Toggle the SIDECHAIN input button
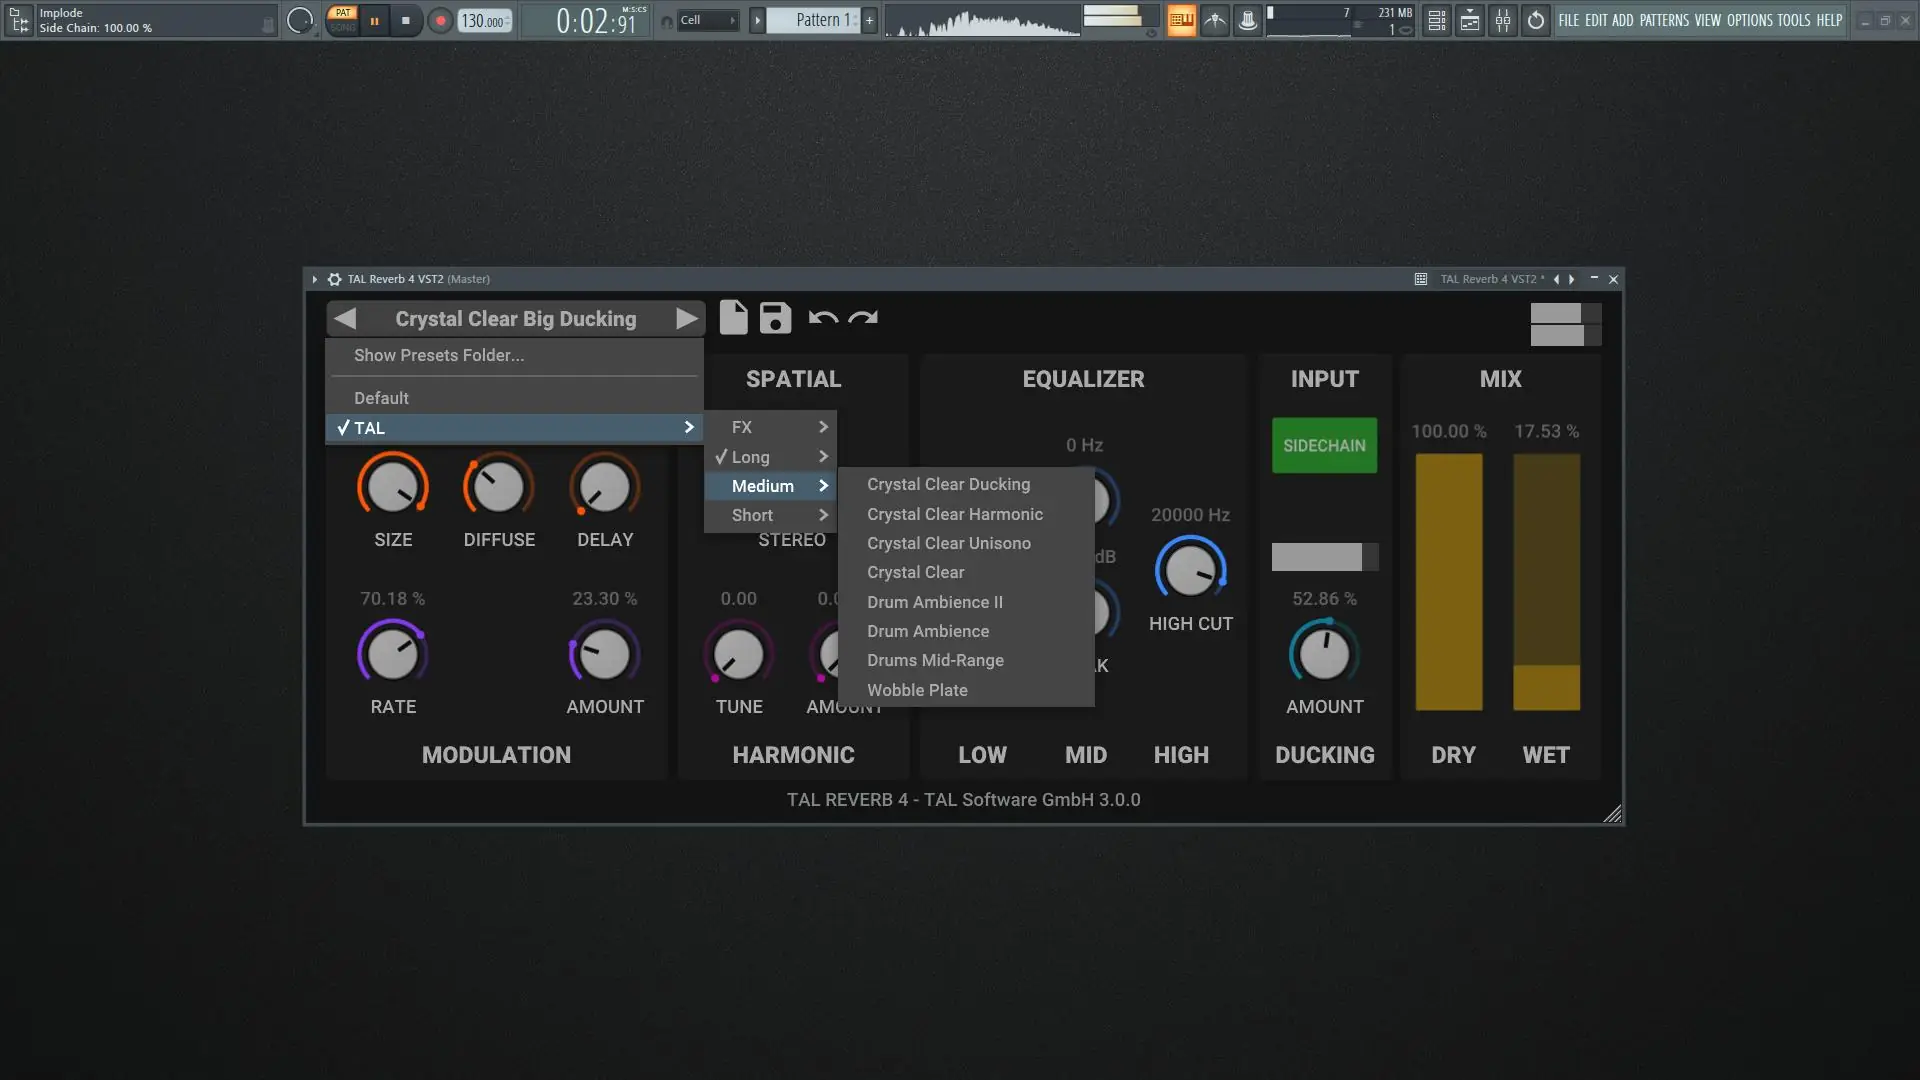Viewport: 1920px width, 1080px height. (x=1324, y=445)
